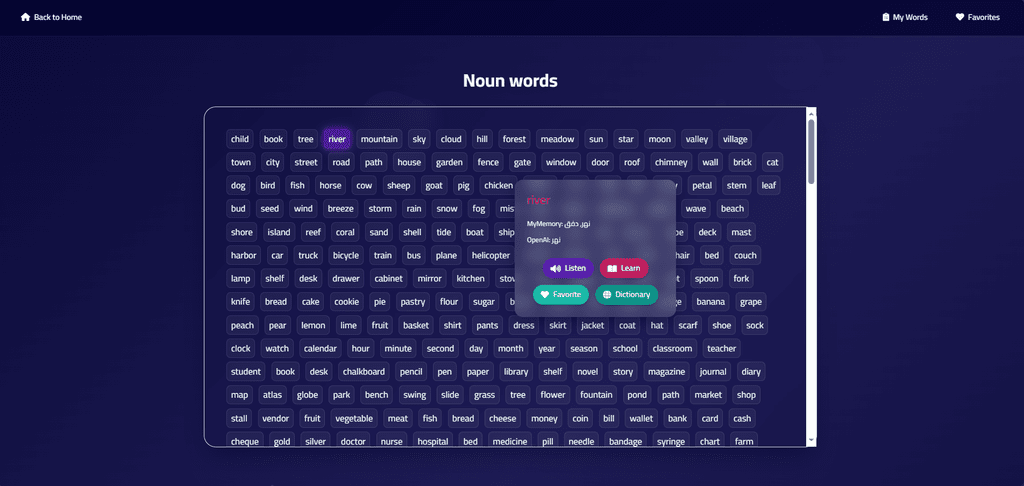Play pronunciation with the Listen speaker button
This screenshot has width=1024, height=486.
[568, 268]
